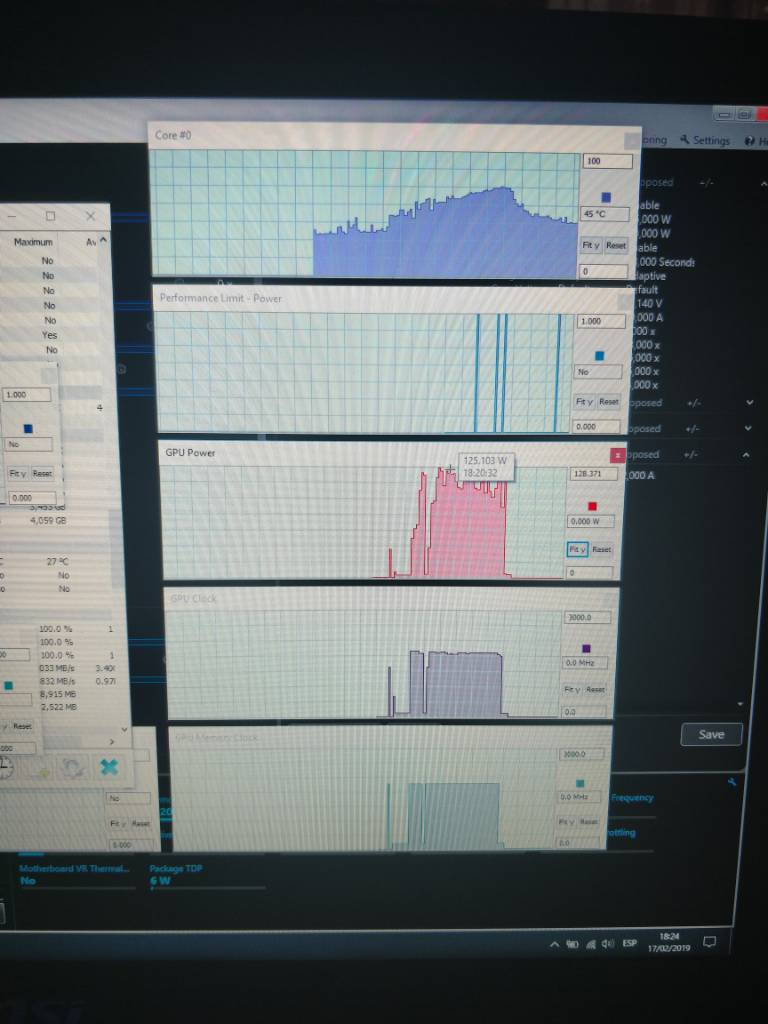Click Reset in the Core #0 graph
The width and height of the screenshot is (768, 1024).
click(x=615, y=245)
